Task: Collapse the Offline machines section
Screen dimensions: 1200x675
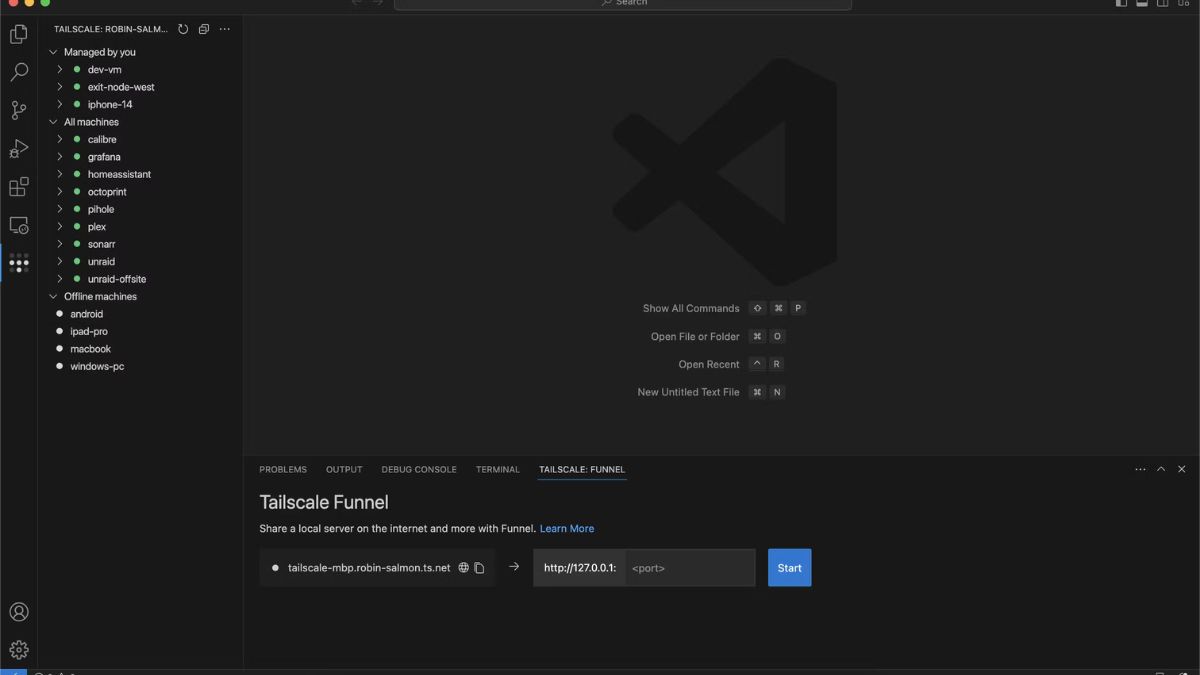Action: tap(53, 297)
